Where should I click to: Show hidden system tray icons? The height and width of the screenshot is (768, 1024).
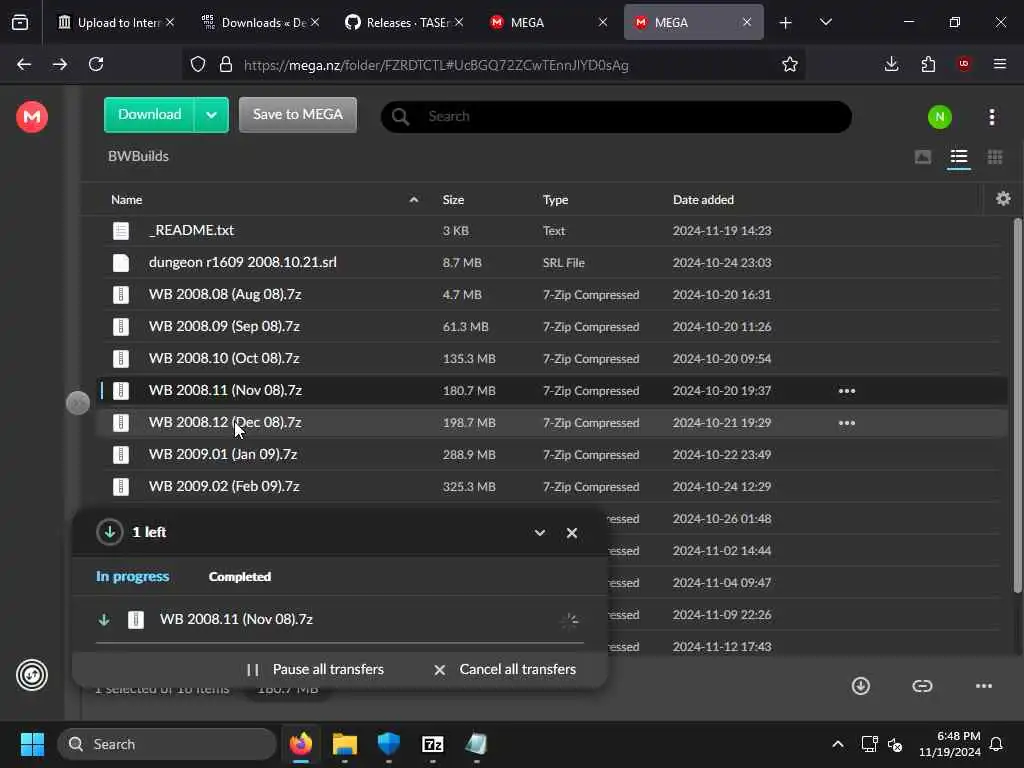[837, 744]
